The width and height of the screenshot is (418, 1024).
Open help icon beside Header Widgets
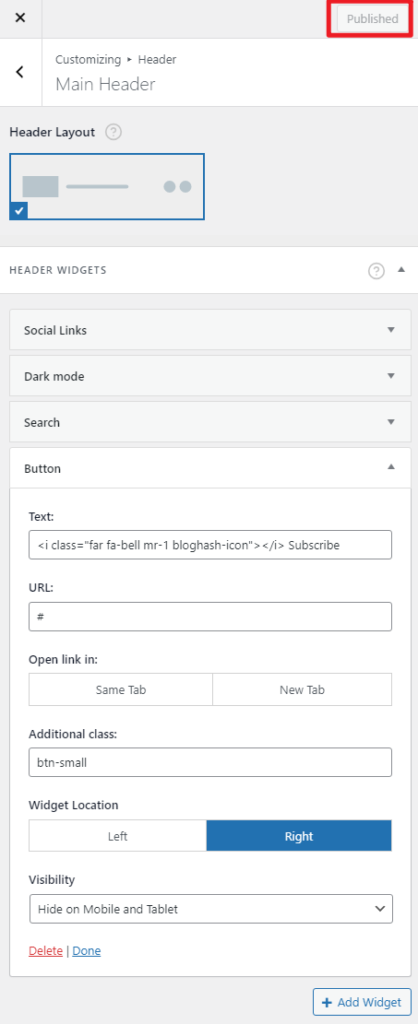point(376,270)
